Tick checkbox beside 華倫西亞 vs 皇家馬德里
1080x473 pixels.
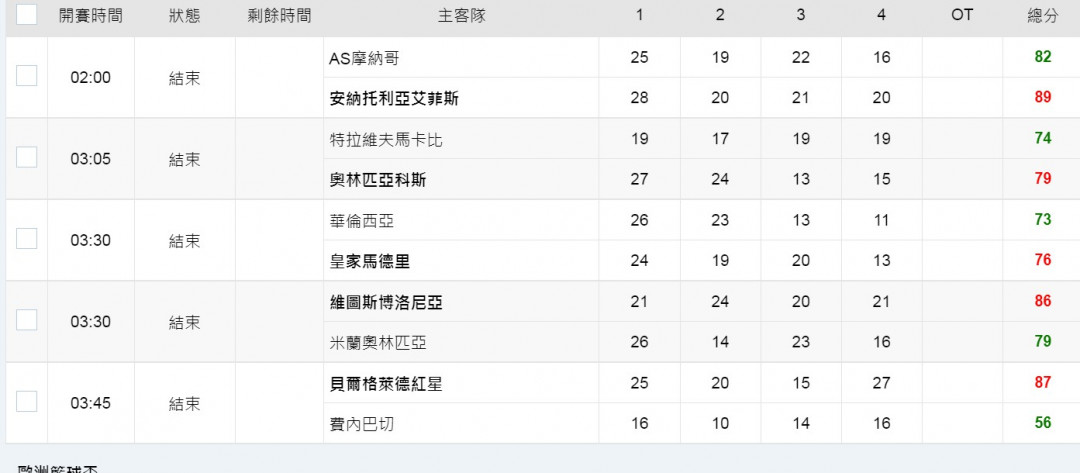click(26, 238)
